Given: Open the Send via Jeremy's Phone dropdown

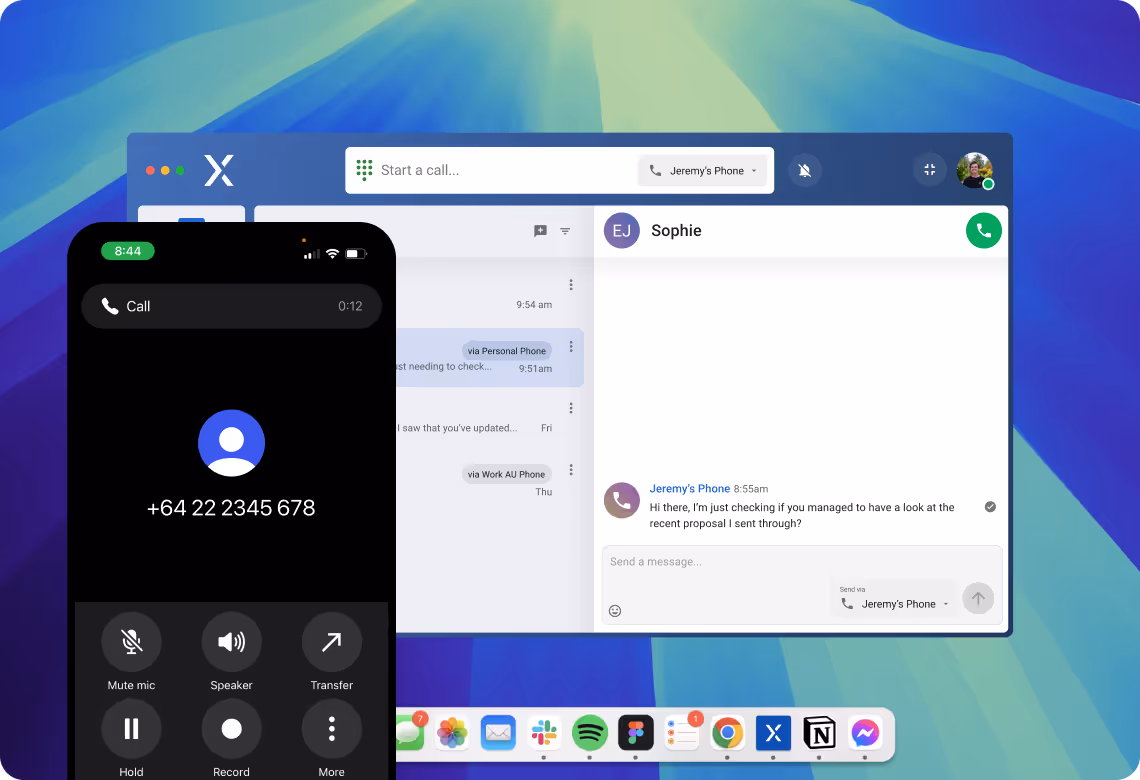Looking at the screenshot, I should tap(894, 598).
